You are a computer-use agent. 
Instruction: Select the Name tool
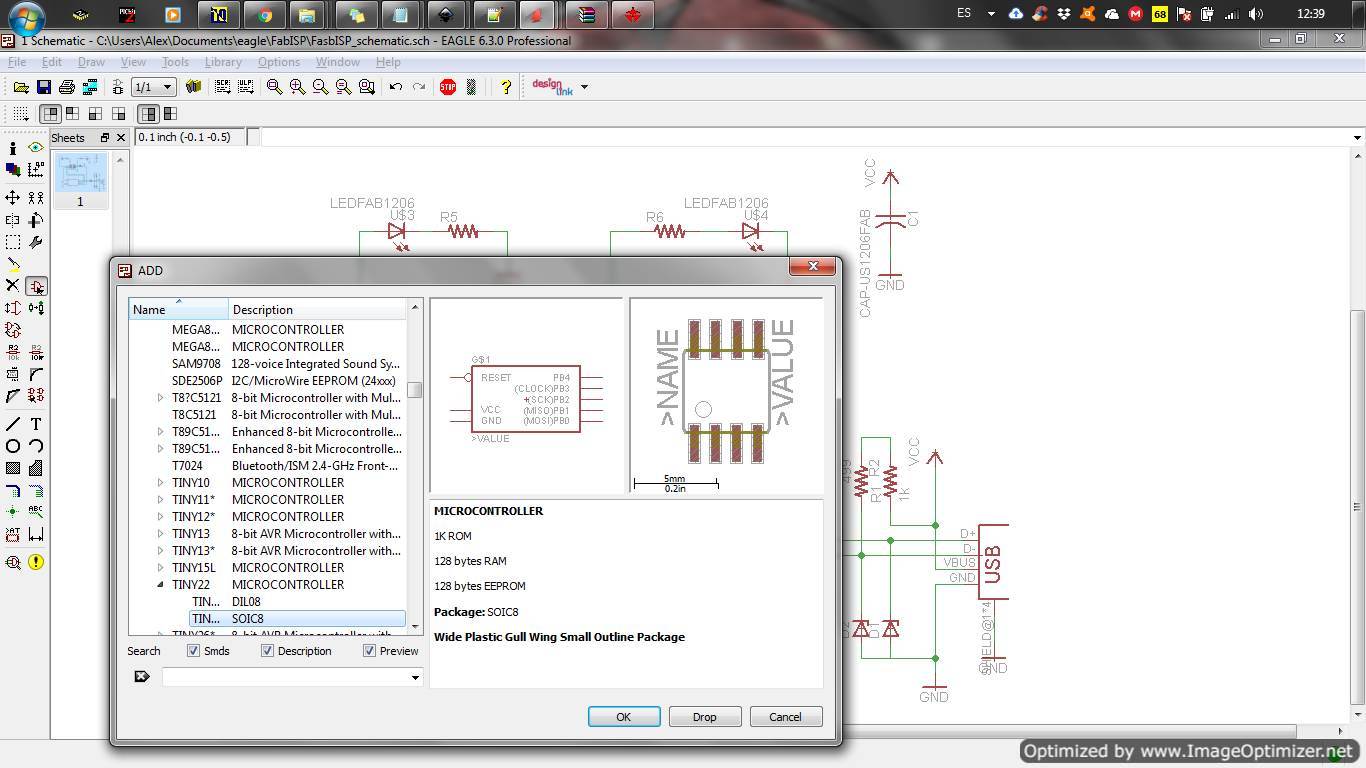13,352
